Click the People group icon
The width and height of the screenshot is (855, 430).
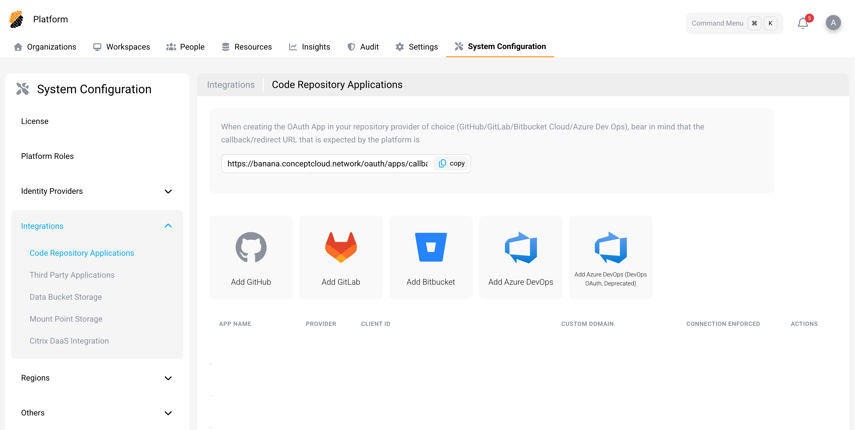coord(171,47)
